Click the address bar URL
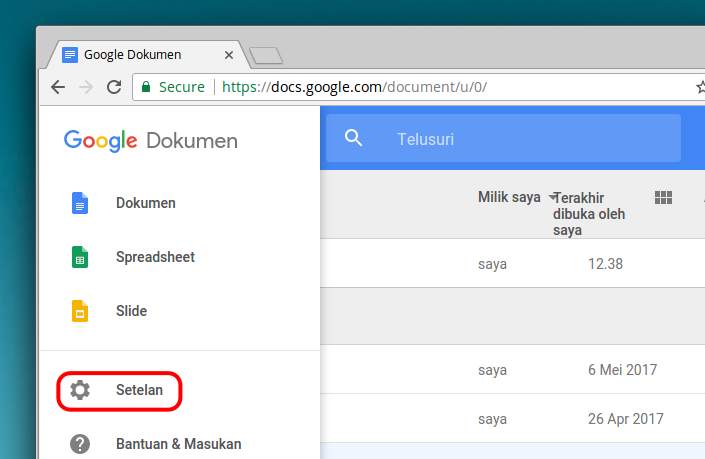The width and height of the screenshot is (705, 459). coord(354,87)
